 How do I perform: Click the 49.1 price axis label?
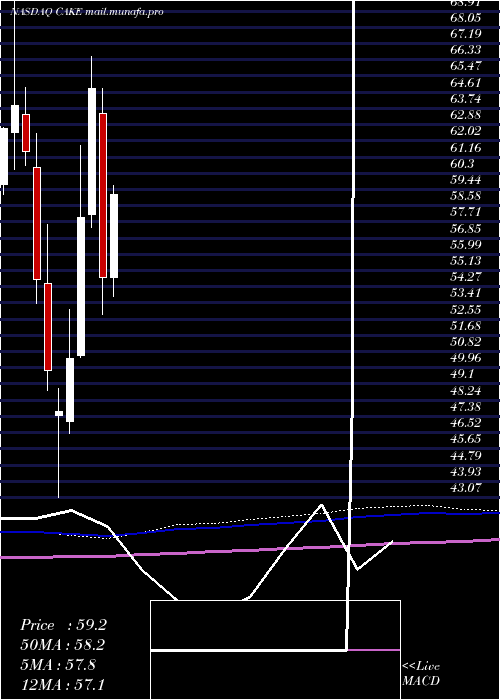462,374
